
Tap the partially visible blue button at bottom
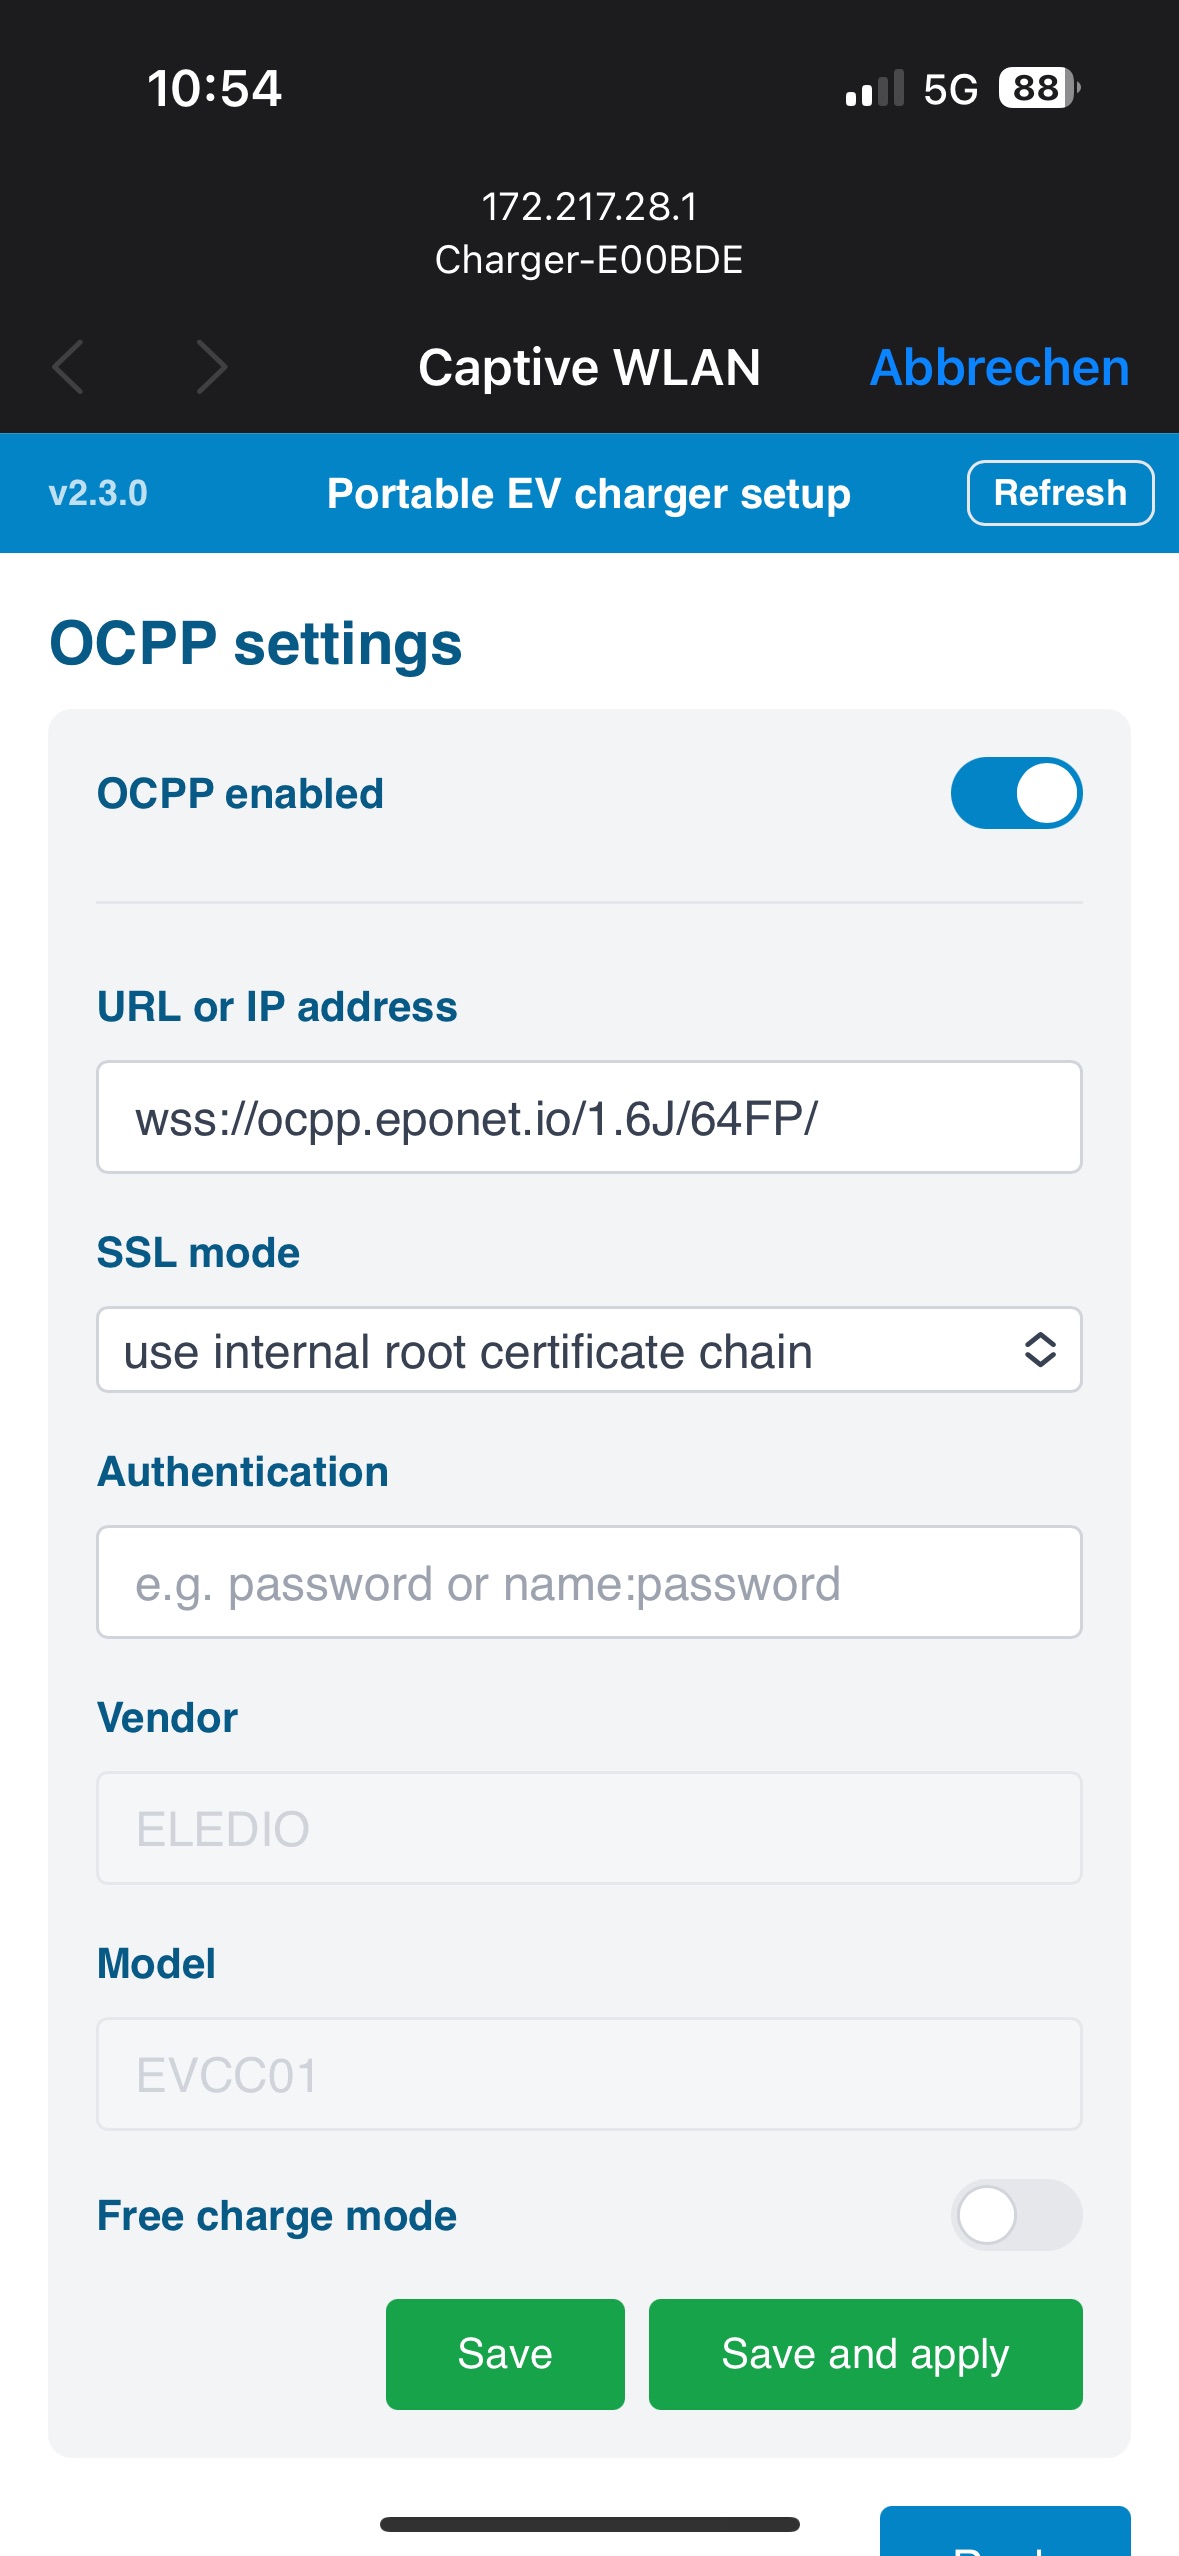pyautogui.click(x=1005, y=2531)
